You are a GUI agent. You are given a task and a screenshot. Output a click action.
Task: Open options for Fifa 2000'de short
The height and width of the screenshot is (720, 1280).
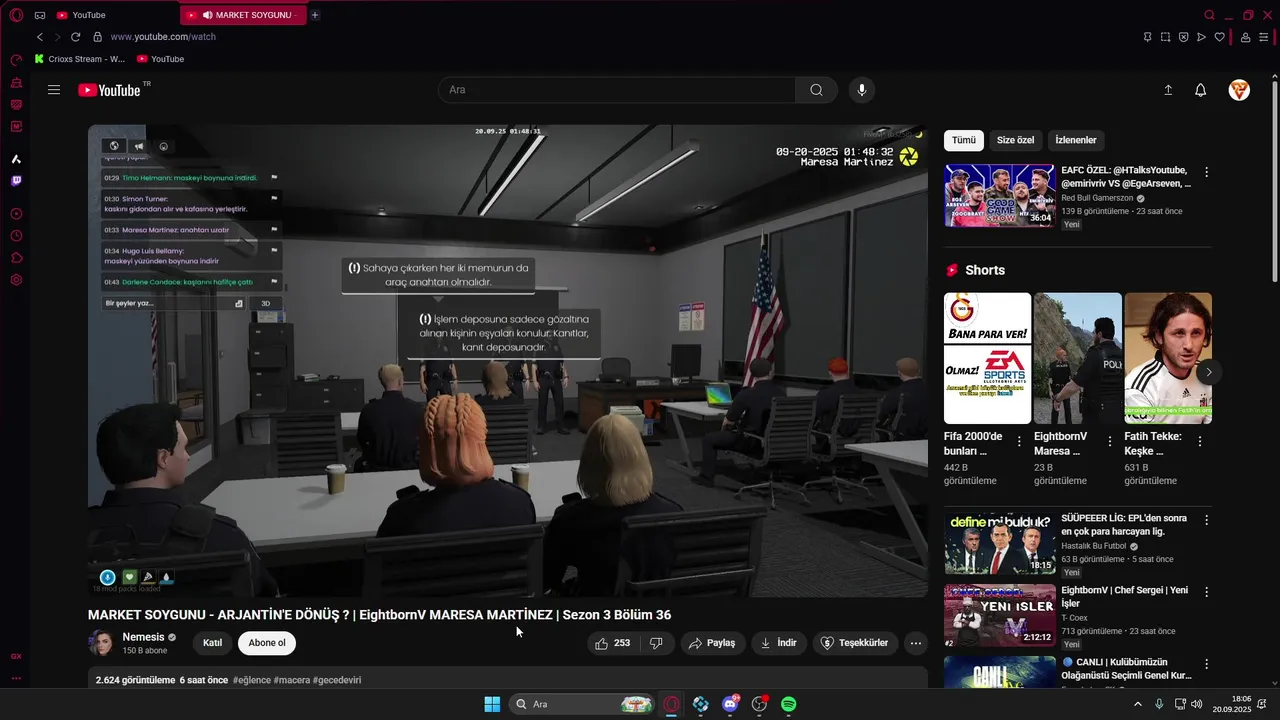pos(1019,441)
